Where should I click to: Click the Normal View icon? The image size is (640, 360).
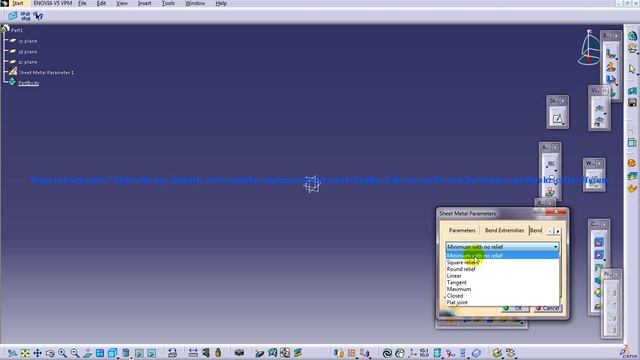coord(87,353)
